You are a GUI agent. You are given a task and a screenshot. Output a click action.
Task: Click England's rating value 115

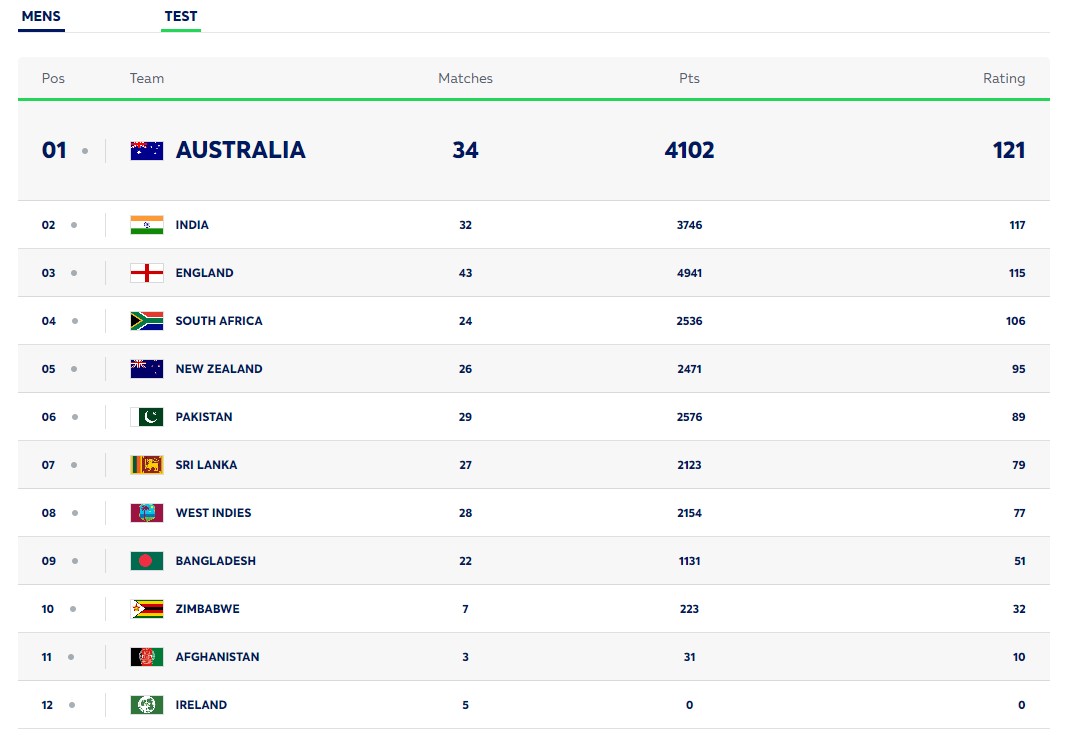tap(1017, 273)
